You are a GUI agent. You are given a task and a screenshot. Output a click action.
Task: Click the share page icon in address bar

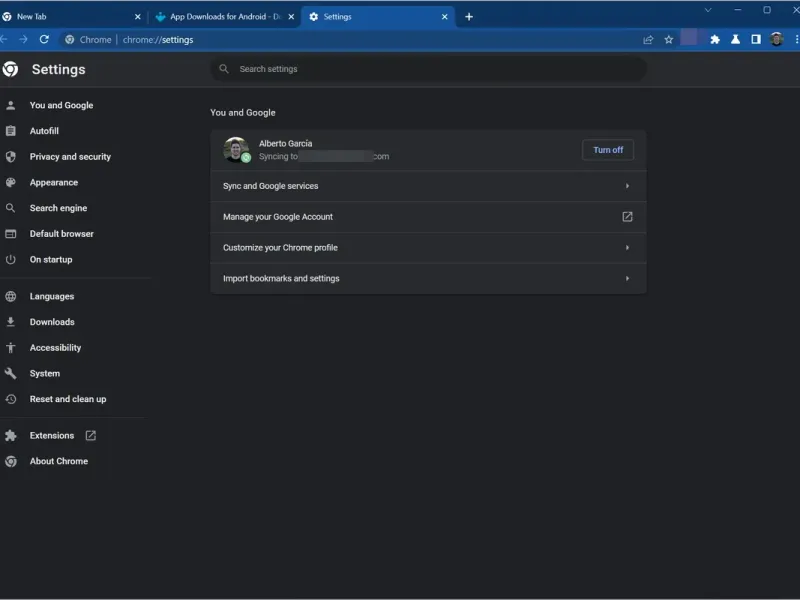tap(648, 39)
